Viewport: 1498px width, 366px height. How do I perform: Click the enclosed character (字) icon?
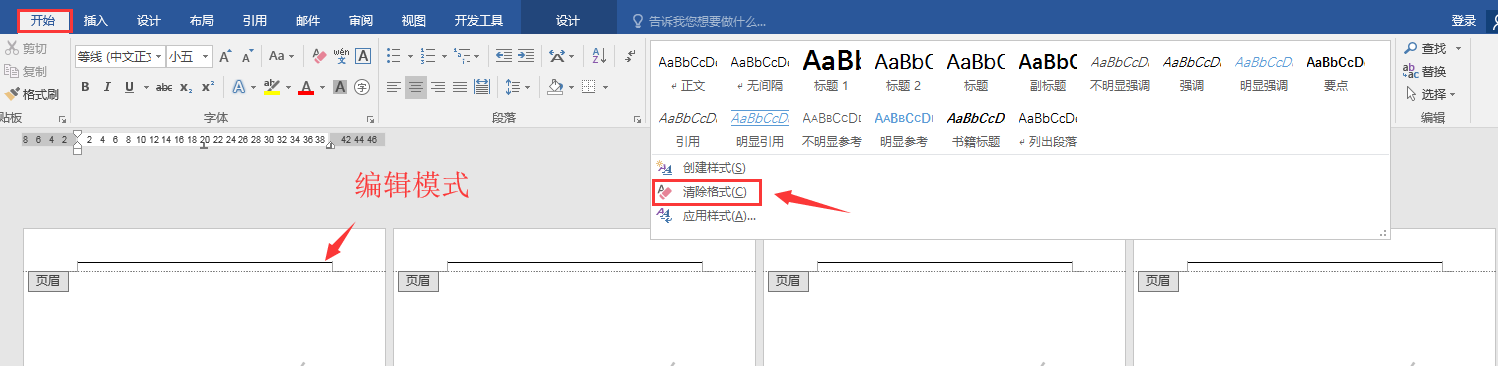(362, 87)
